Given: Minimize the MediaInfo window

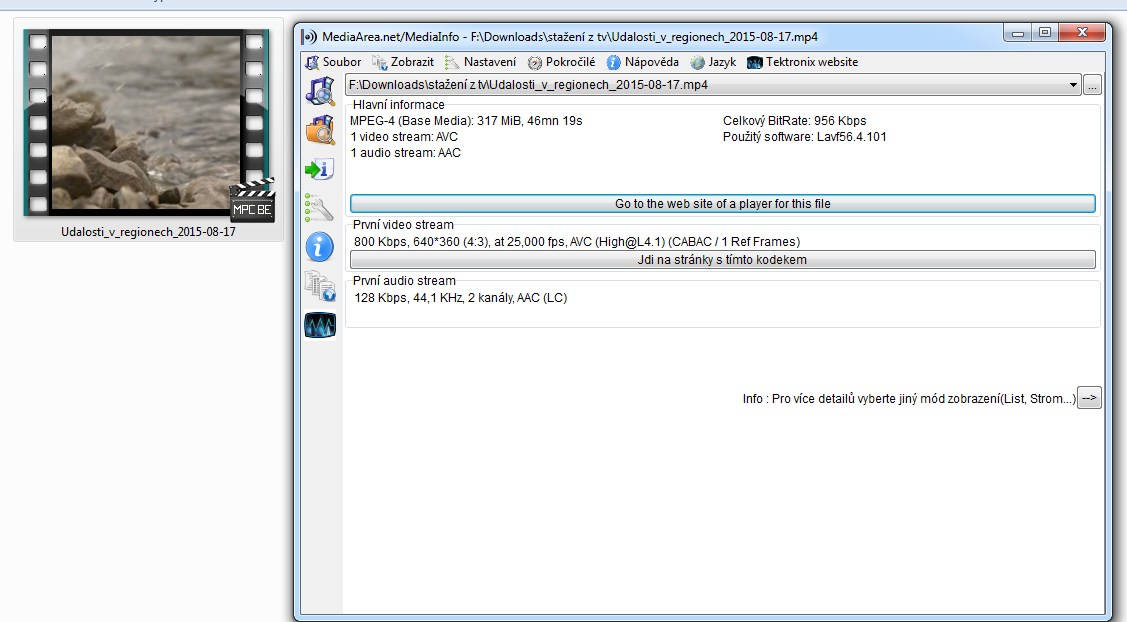Looking at the screenshot, I should click(1017, 33).
